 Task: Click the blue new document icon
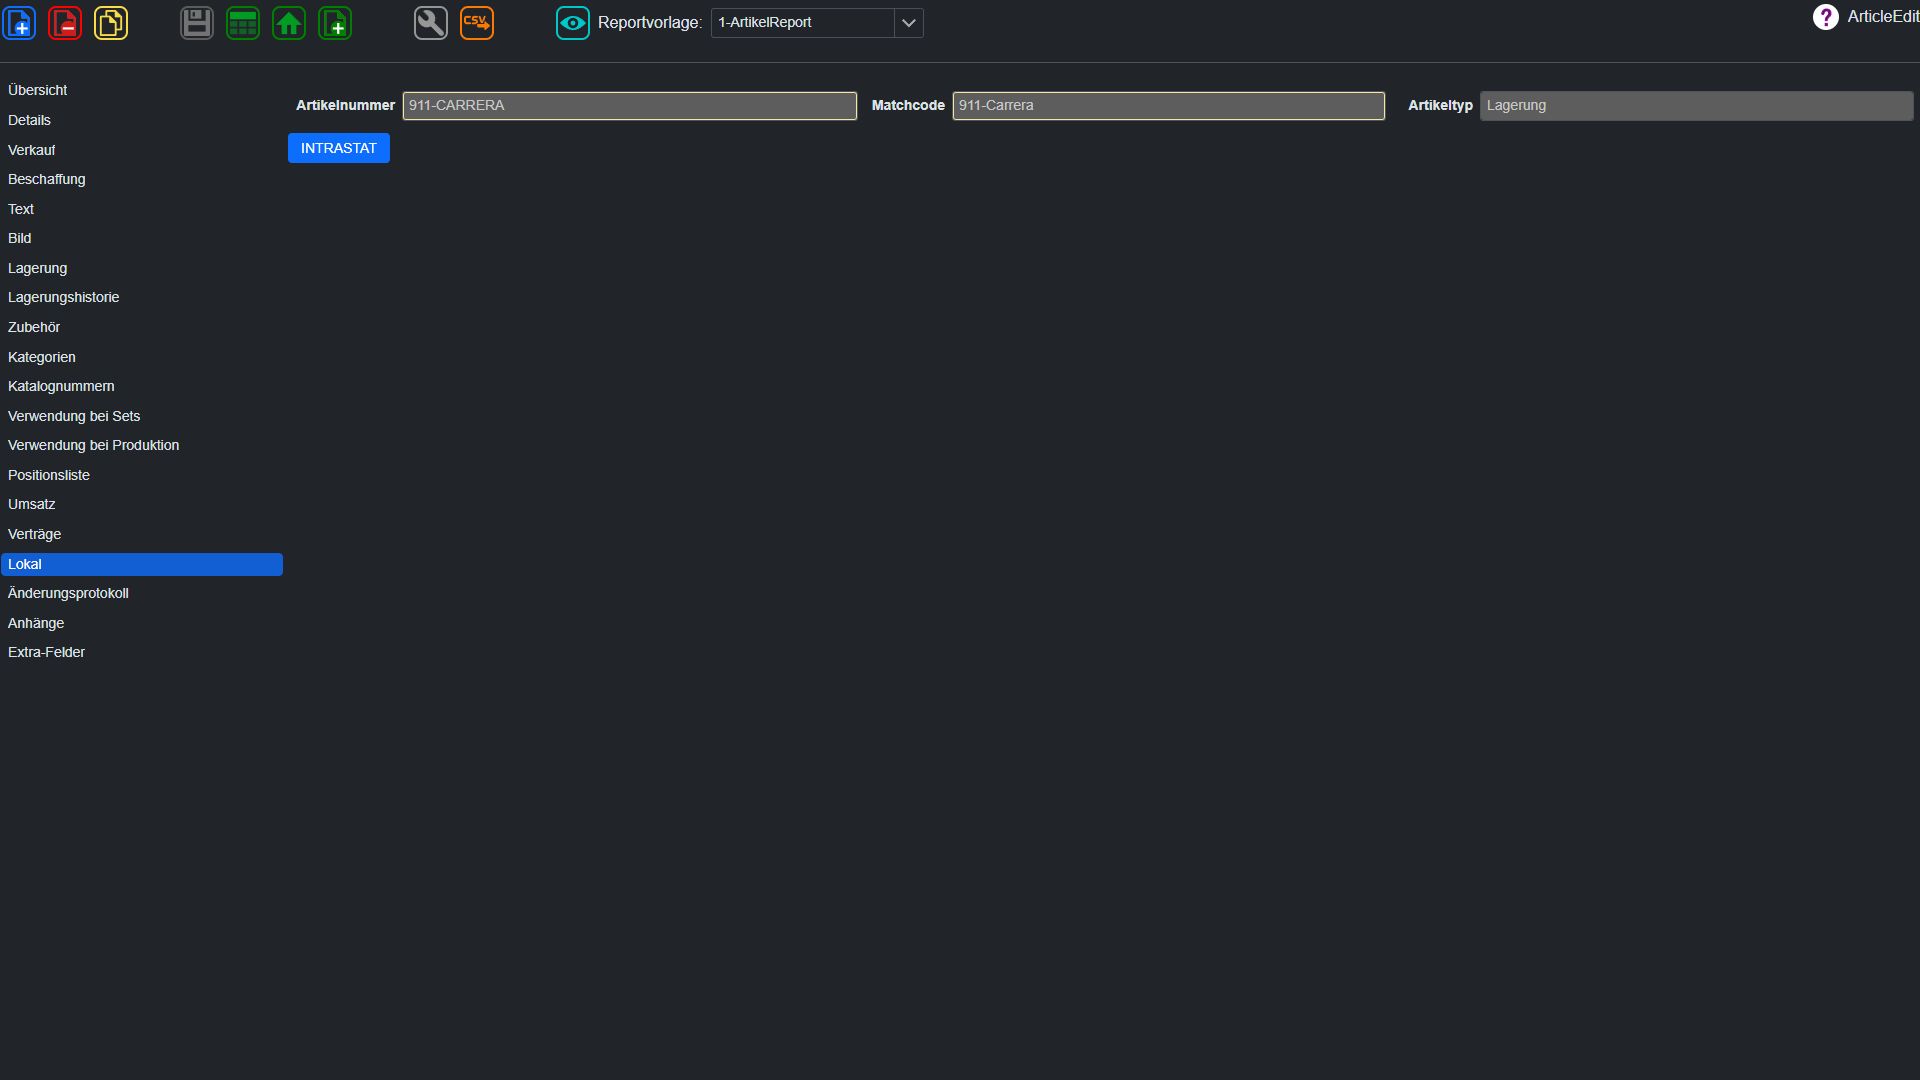pyautogui.click(x=19, y=23)
